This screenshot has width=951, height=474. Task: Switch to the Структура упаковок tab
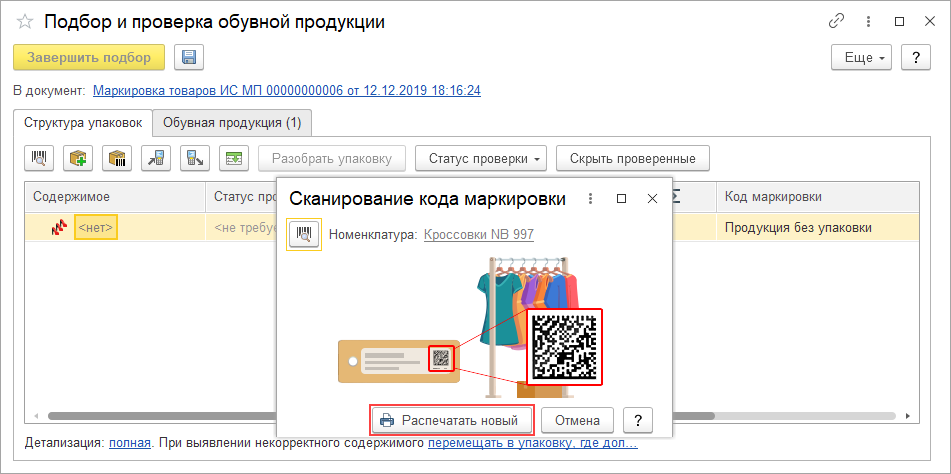(83, 123)
